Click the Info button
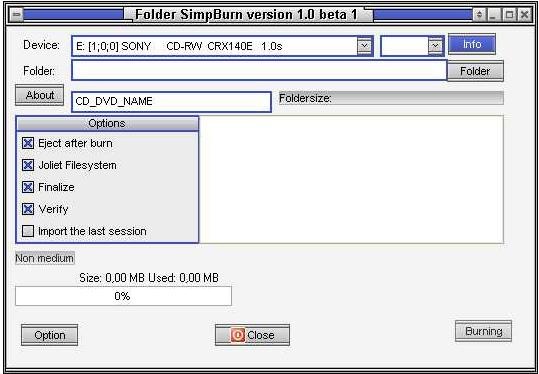Screen dimensions: 539x374 (x=472, y=44)
